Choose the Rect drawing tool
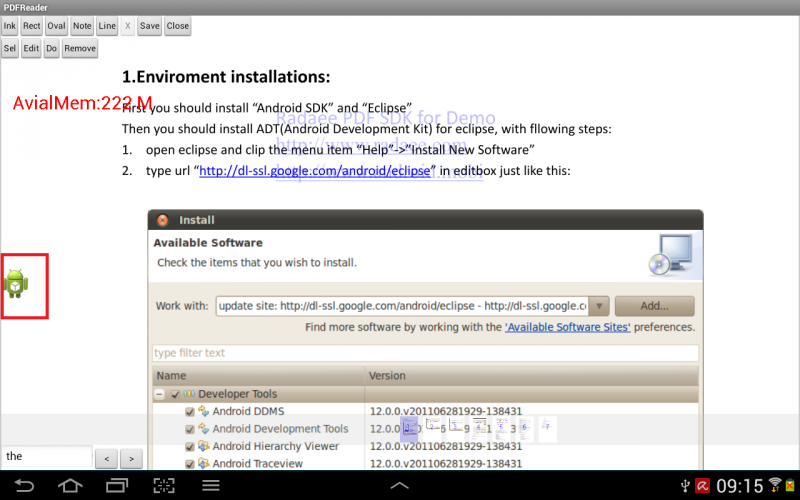 click(32, 26)
